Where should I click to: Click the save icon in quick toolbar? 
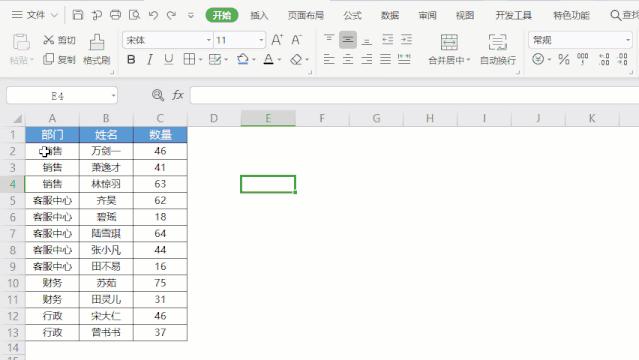pyautogui.click(x=77, y=15)
